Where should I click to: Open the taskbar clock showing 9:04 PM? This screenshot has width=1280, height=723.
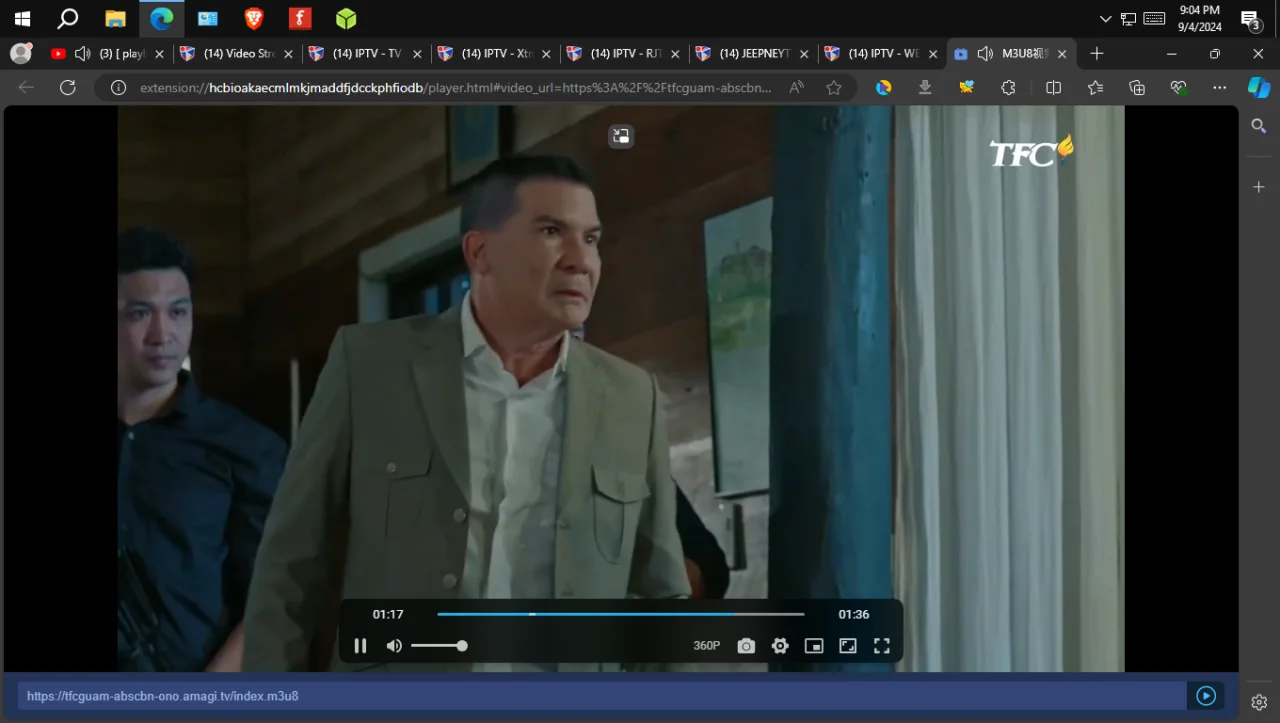pyautogui.click(x=1200, y=19)
